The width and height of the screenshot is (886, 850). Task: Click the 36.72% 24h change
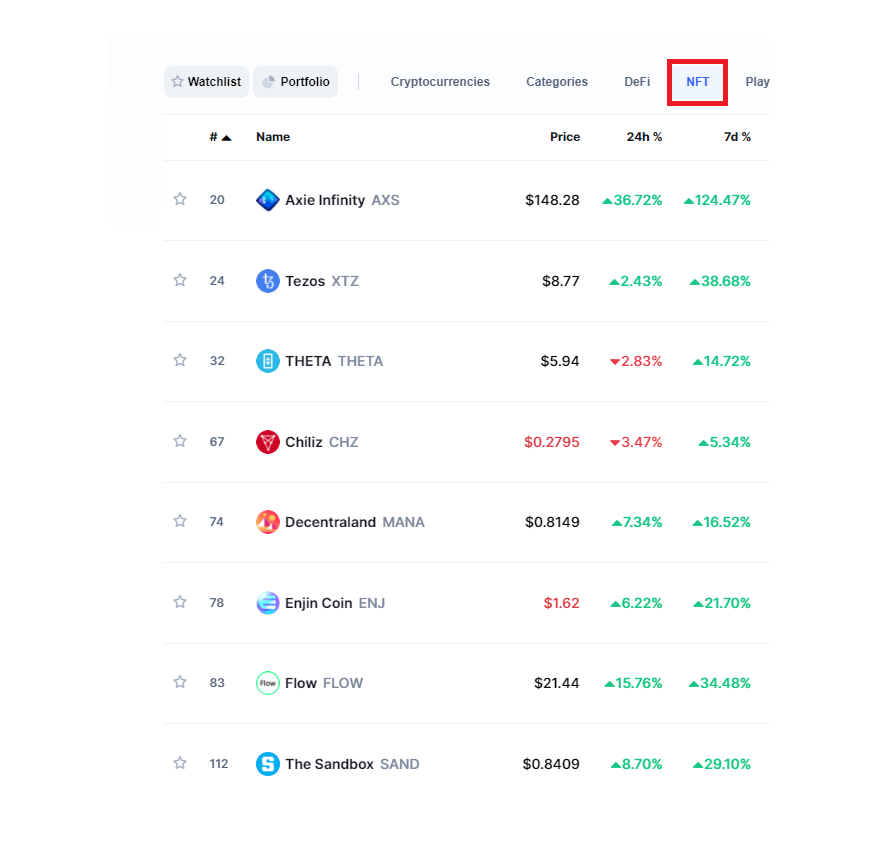click(632, 200)
